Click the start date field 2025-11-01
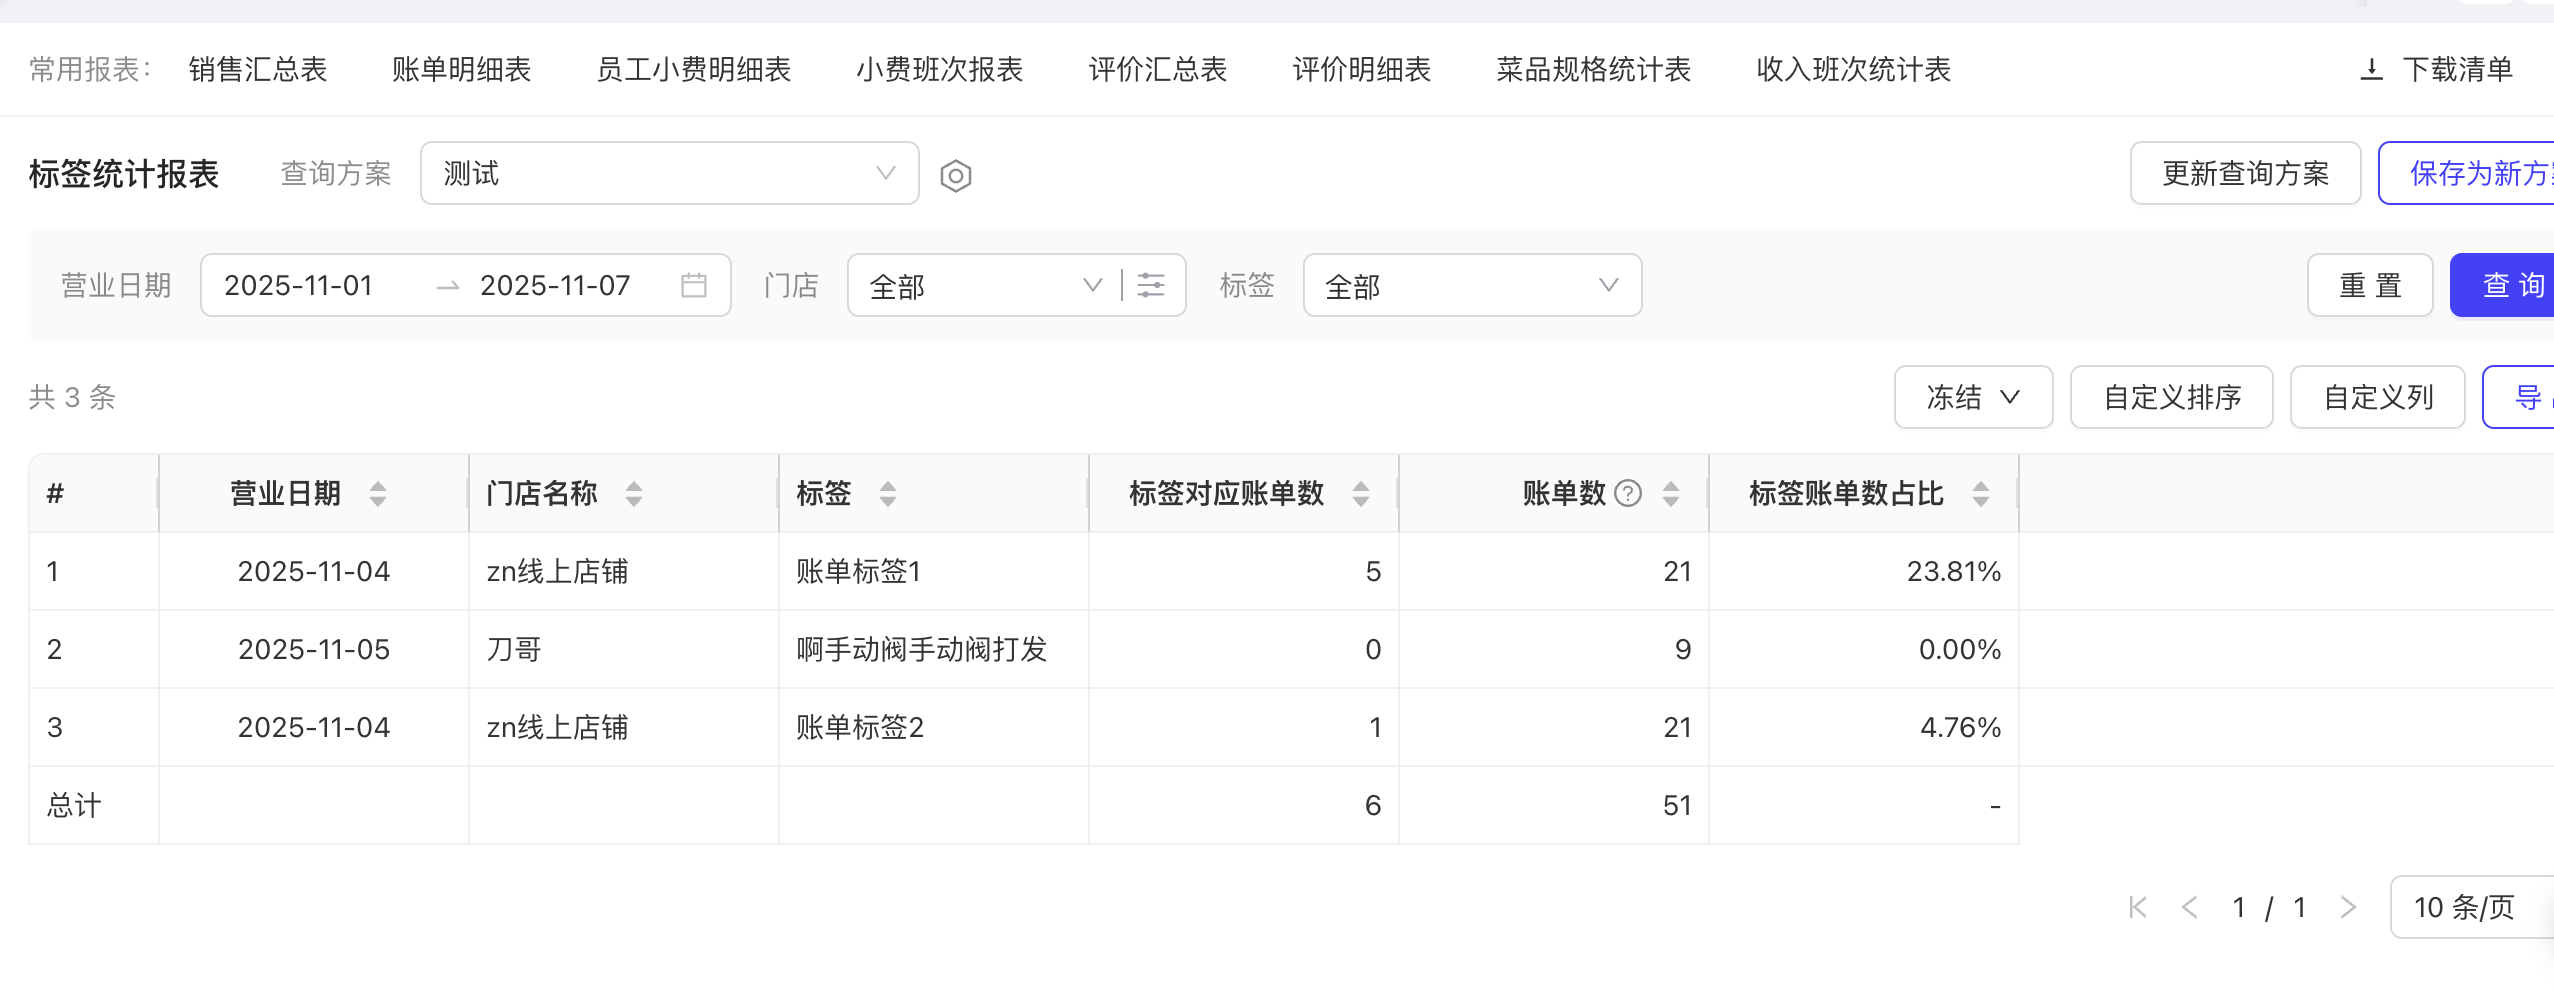Image resolution: width=2554 pixels, height=992 pixels. 299,286
